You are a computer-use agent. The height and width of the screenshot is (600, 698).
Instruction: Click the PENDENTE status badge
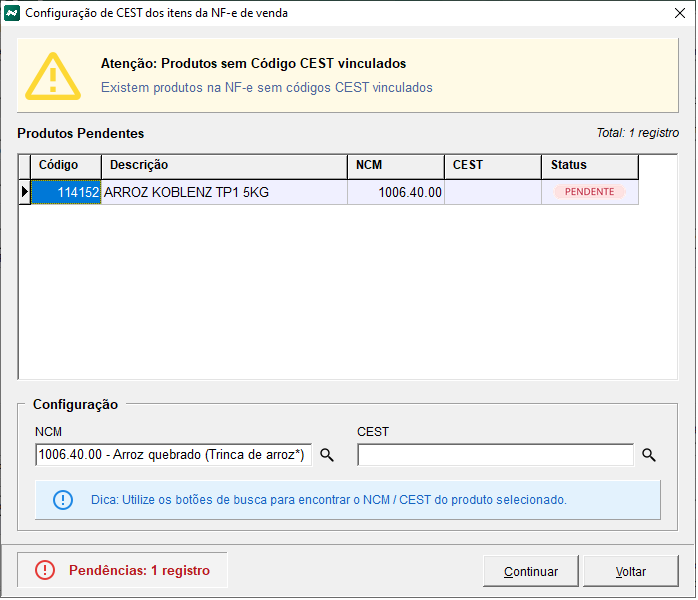tap(589, 192)
